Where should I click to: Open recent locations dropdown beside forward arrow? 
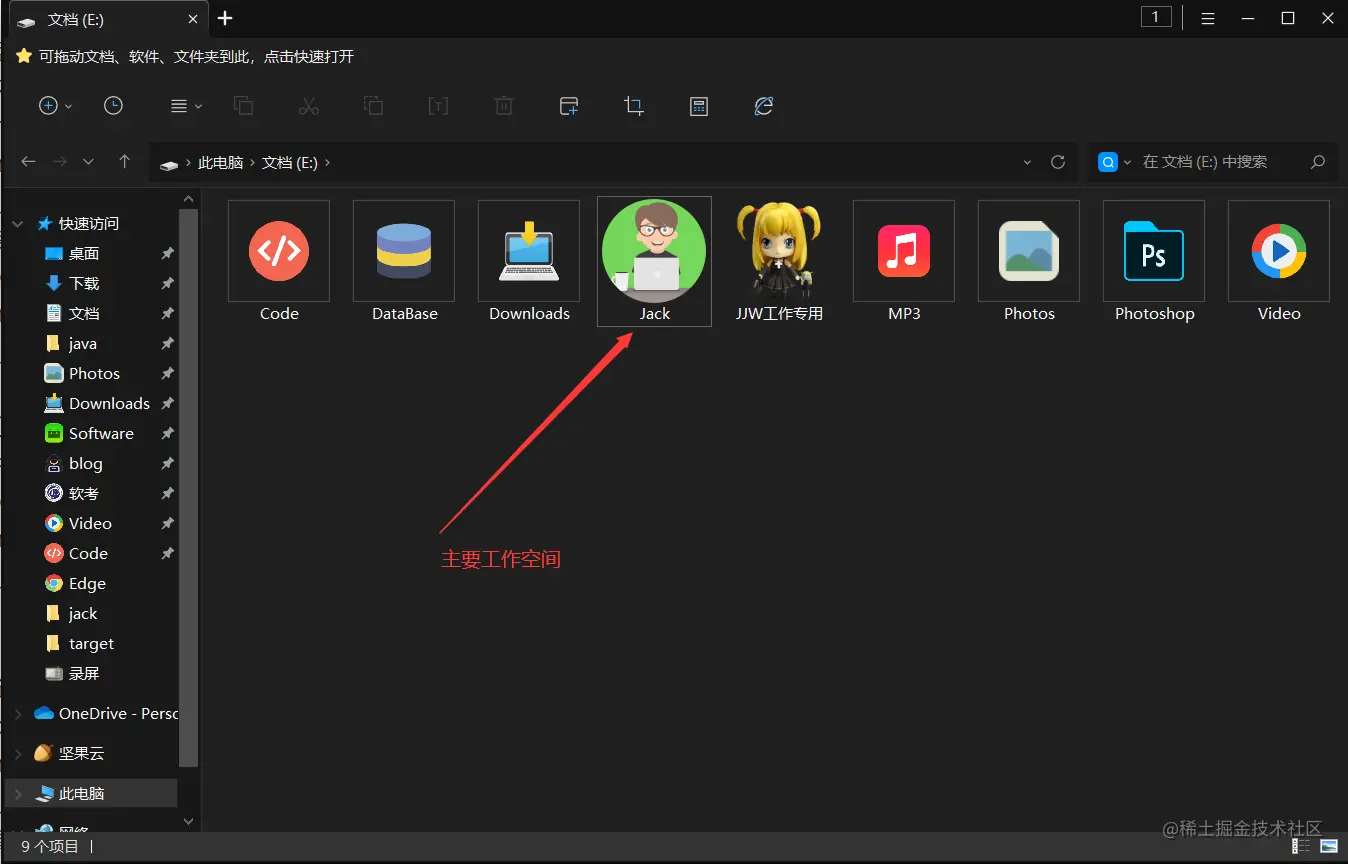(88, 162)
